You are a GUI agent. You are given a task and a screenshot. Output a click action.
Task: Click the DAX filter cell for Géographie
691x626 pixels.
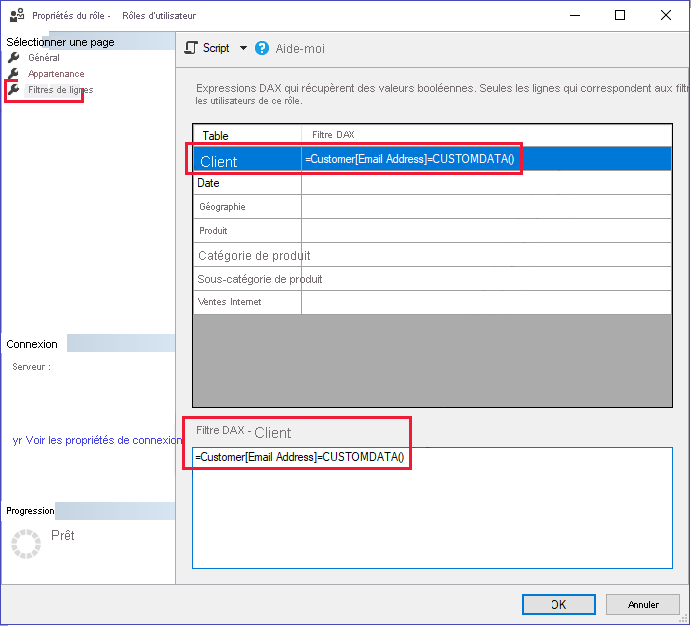(486, 207)
